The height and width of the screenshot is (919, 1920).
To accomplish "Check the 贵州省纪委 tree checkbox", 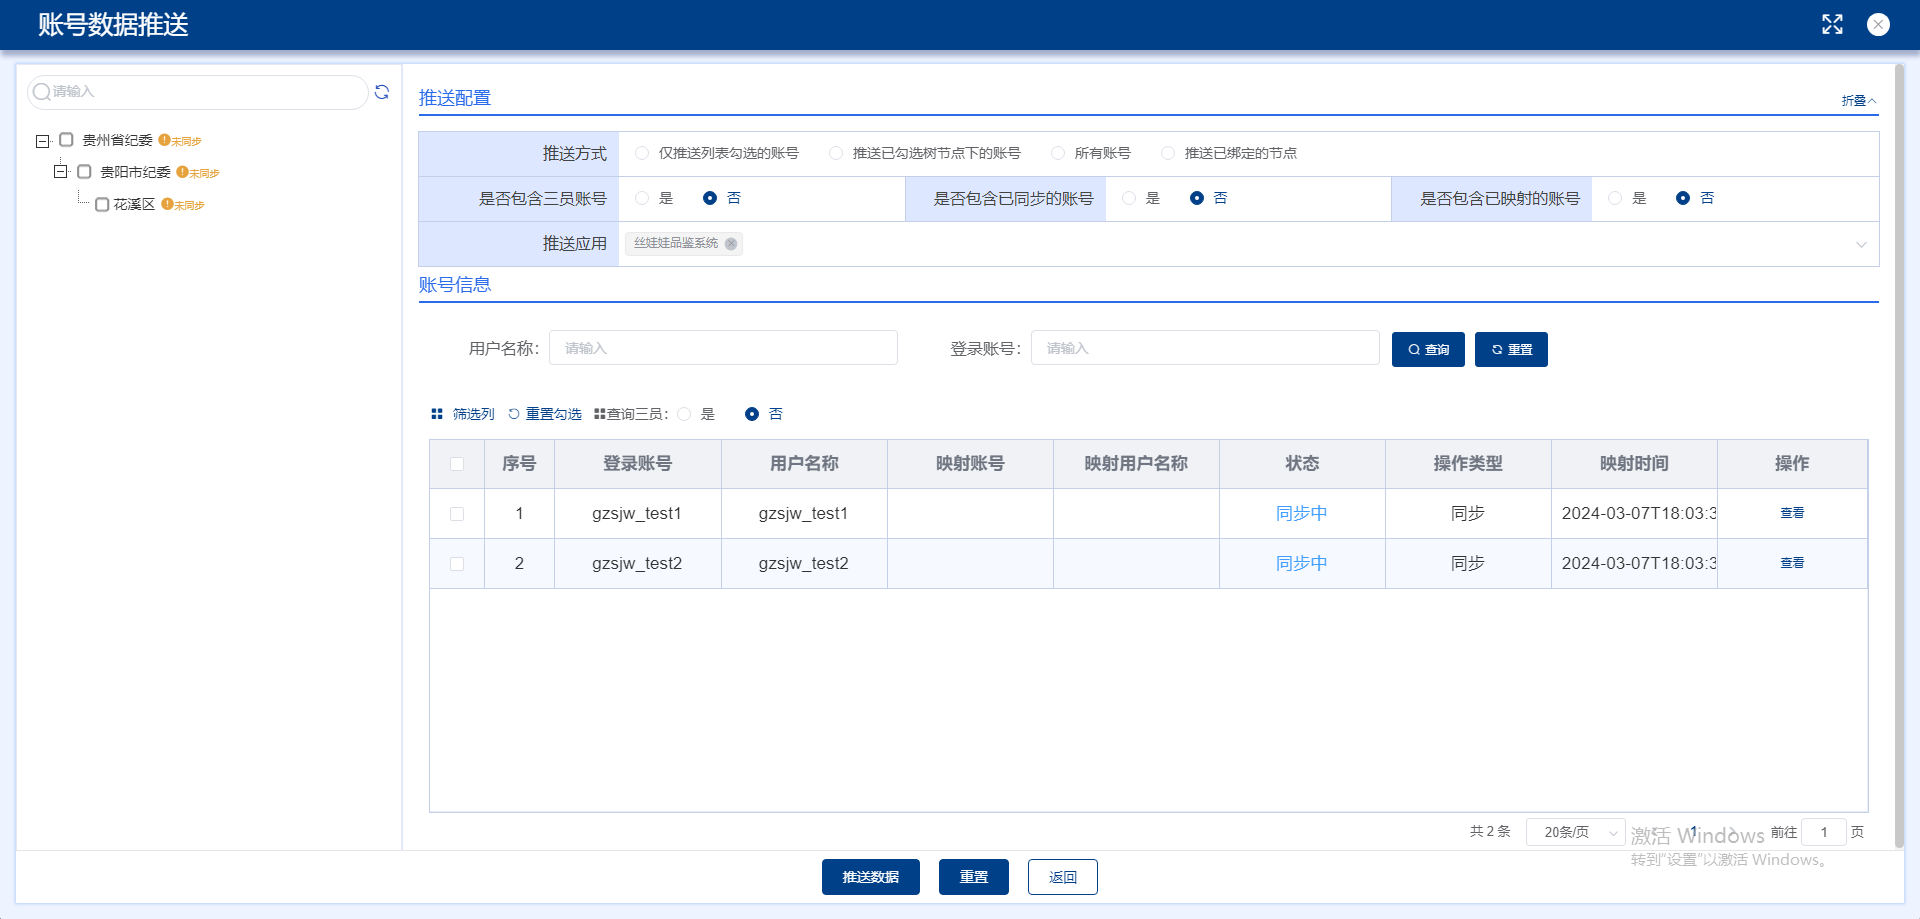I will pos(66,140).
